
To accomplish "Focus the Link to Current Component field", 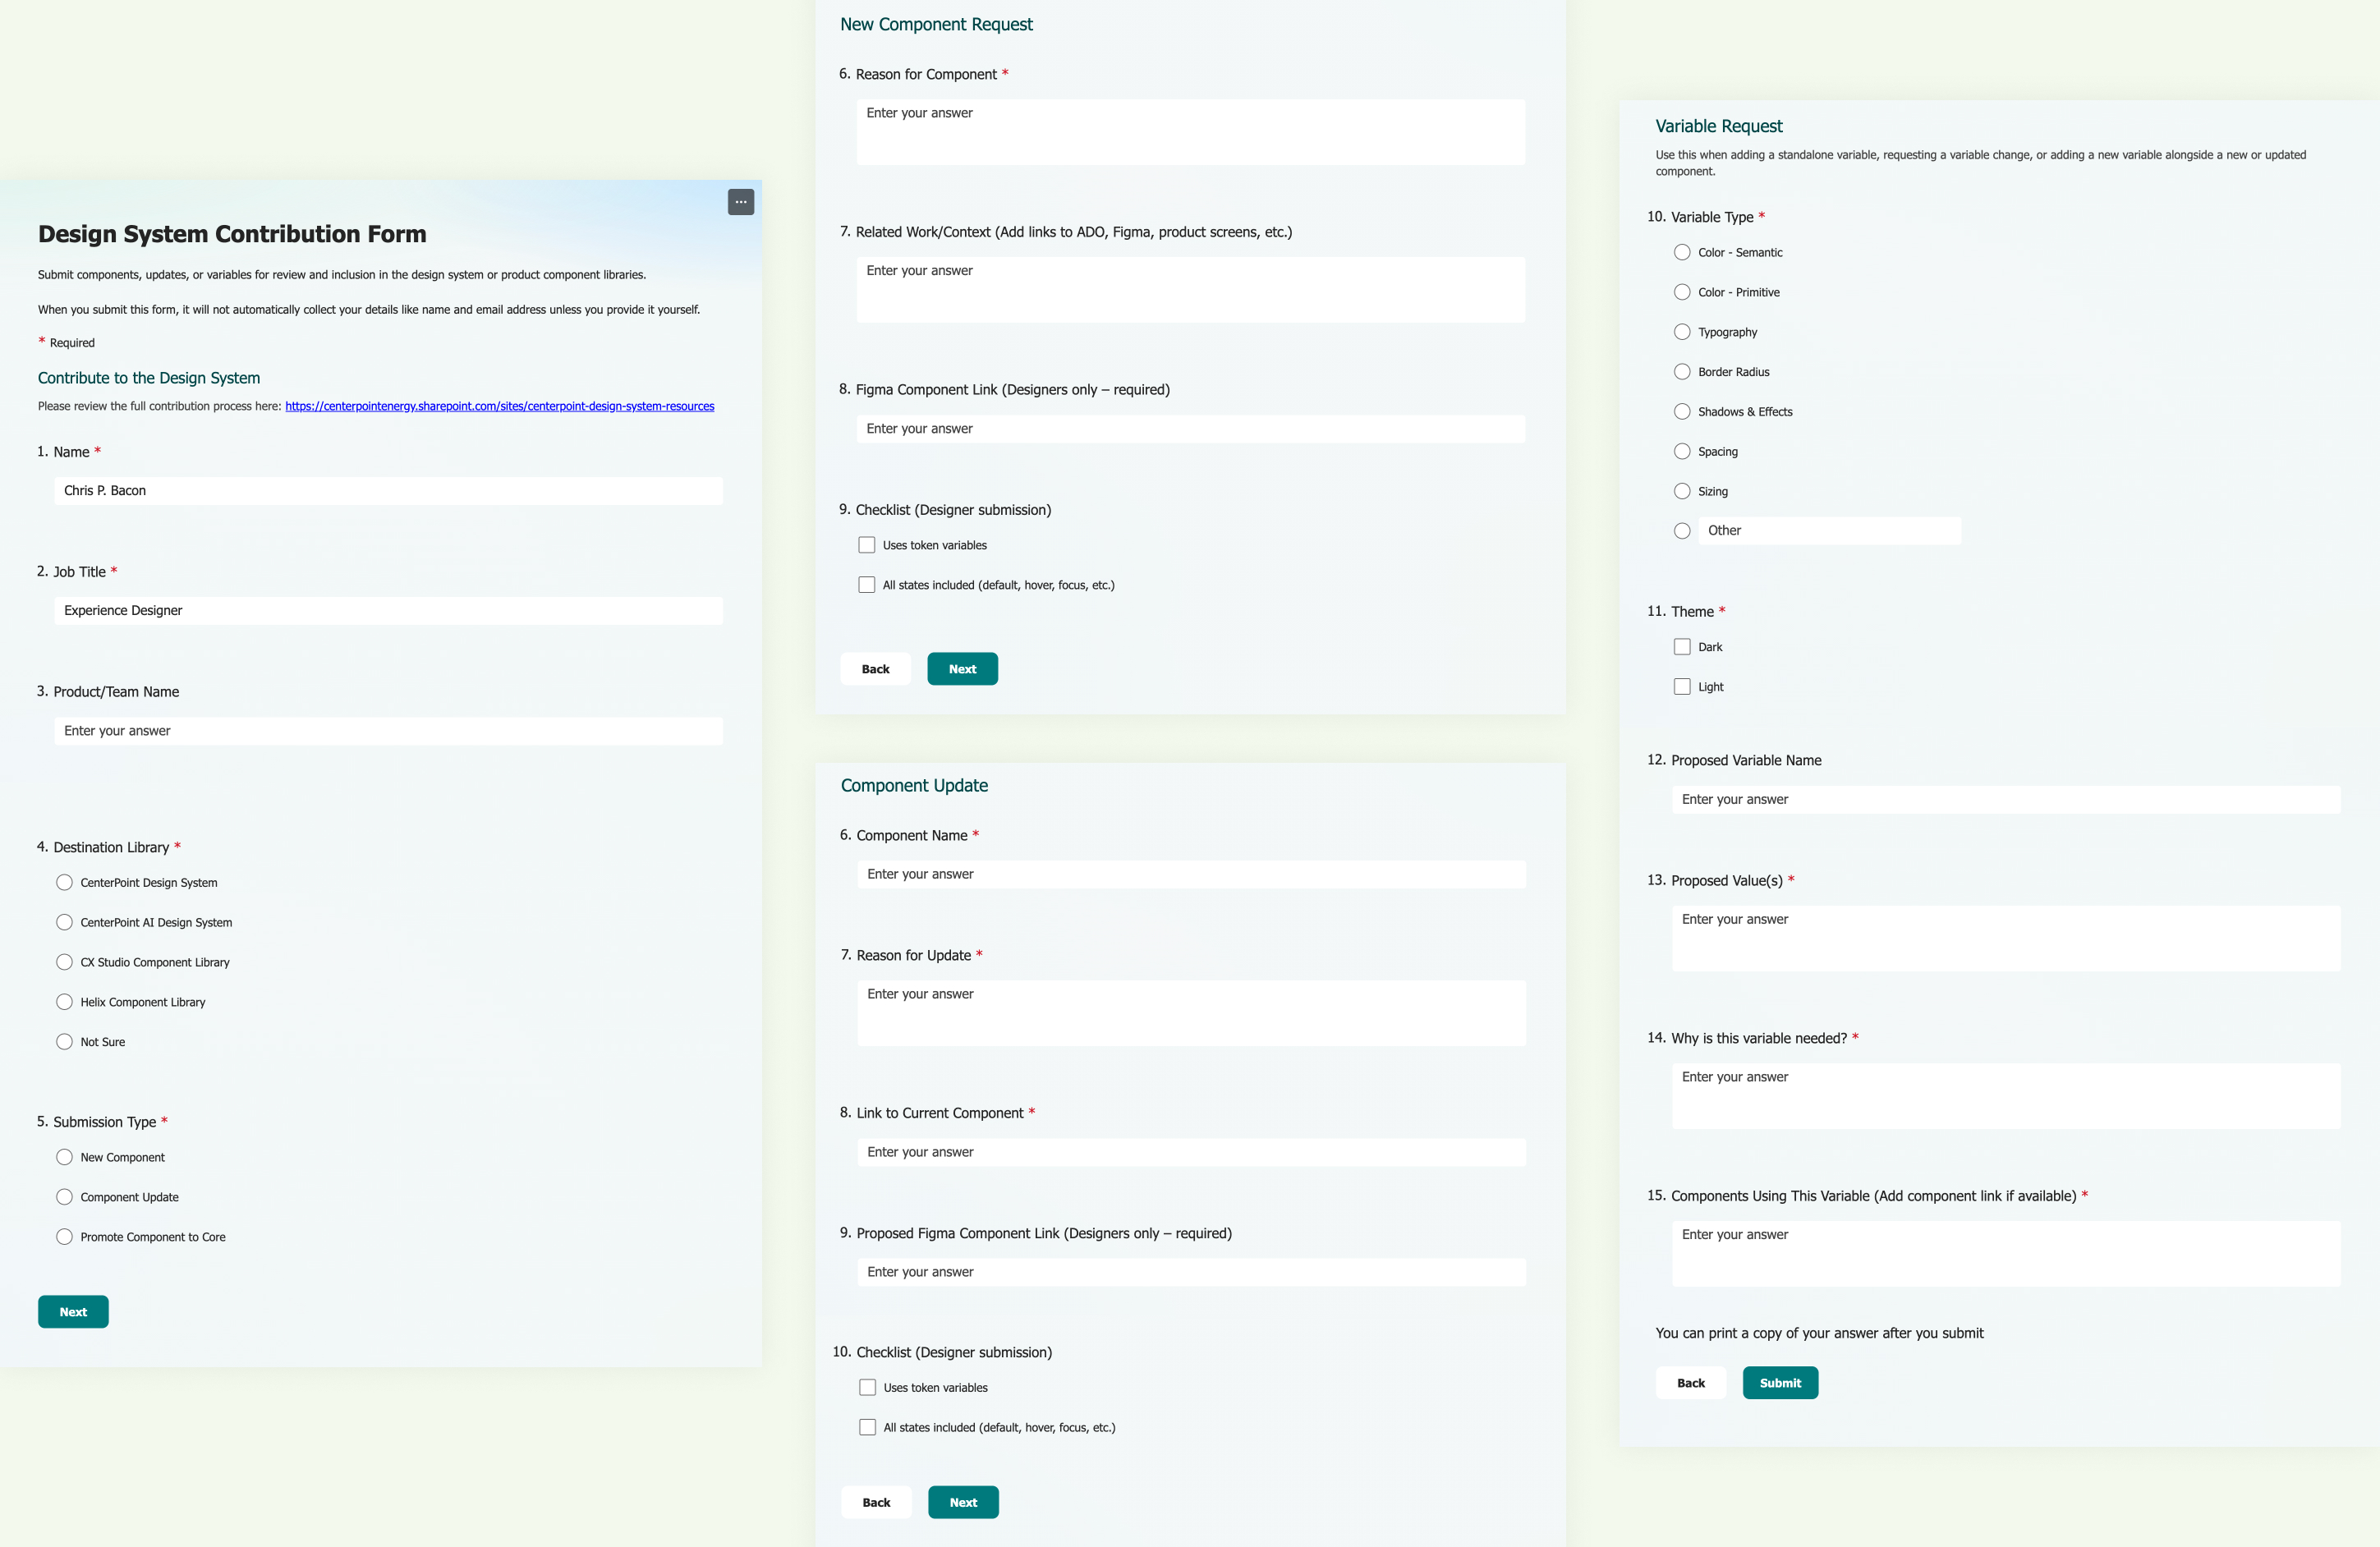I will (x=1192, y=1152).
